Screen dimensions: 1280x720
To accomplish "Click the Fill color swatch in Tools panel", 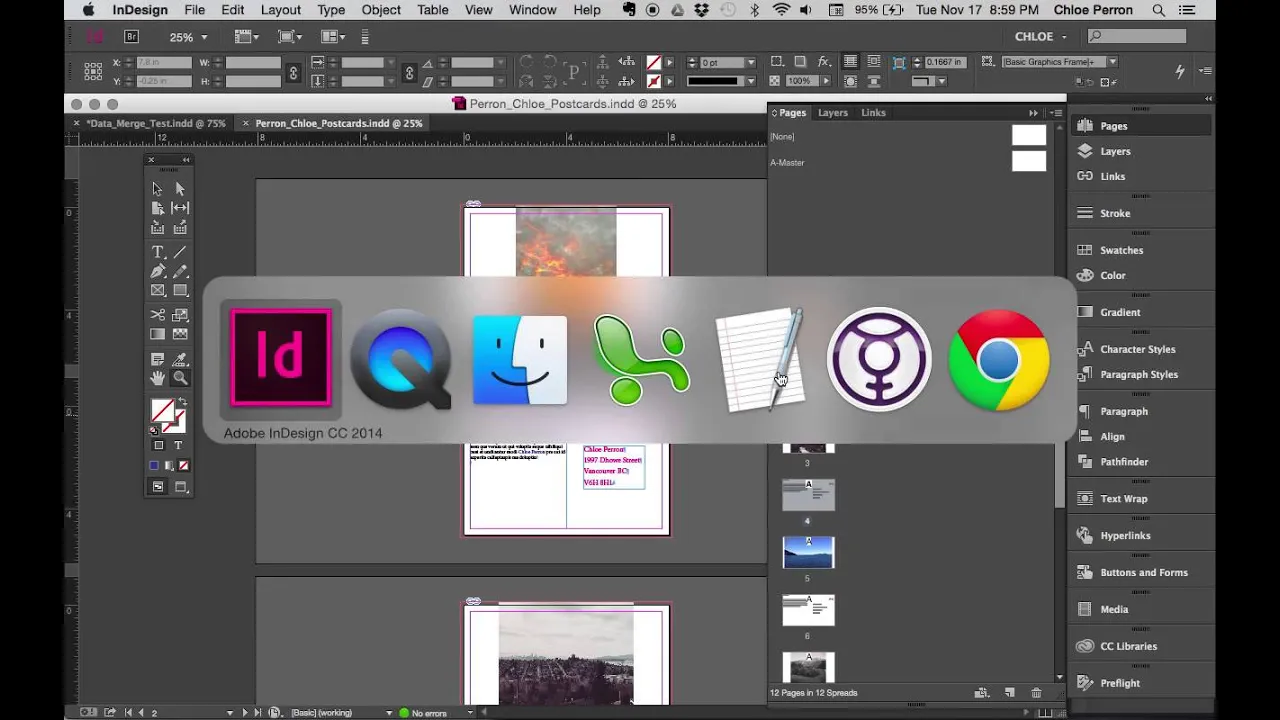I will click(x=161, y=410).
